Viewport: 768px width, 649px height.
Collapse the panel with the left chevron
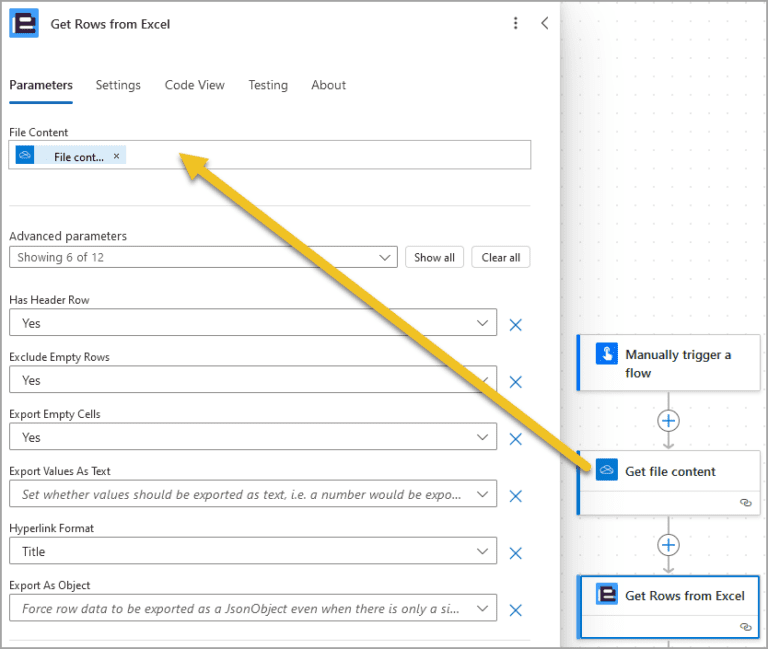point(545,23)
